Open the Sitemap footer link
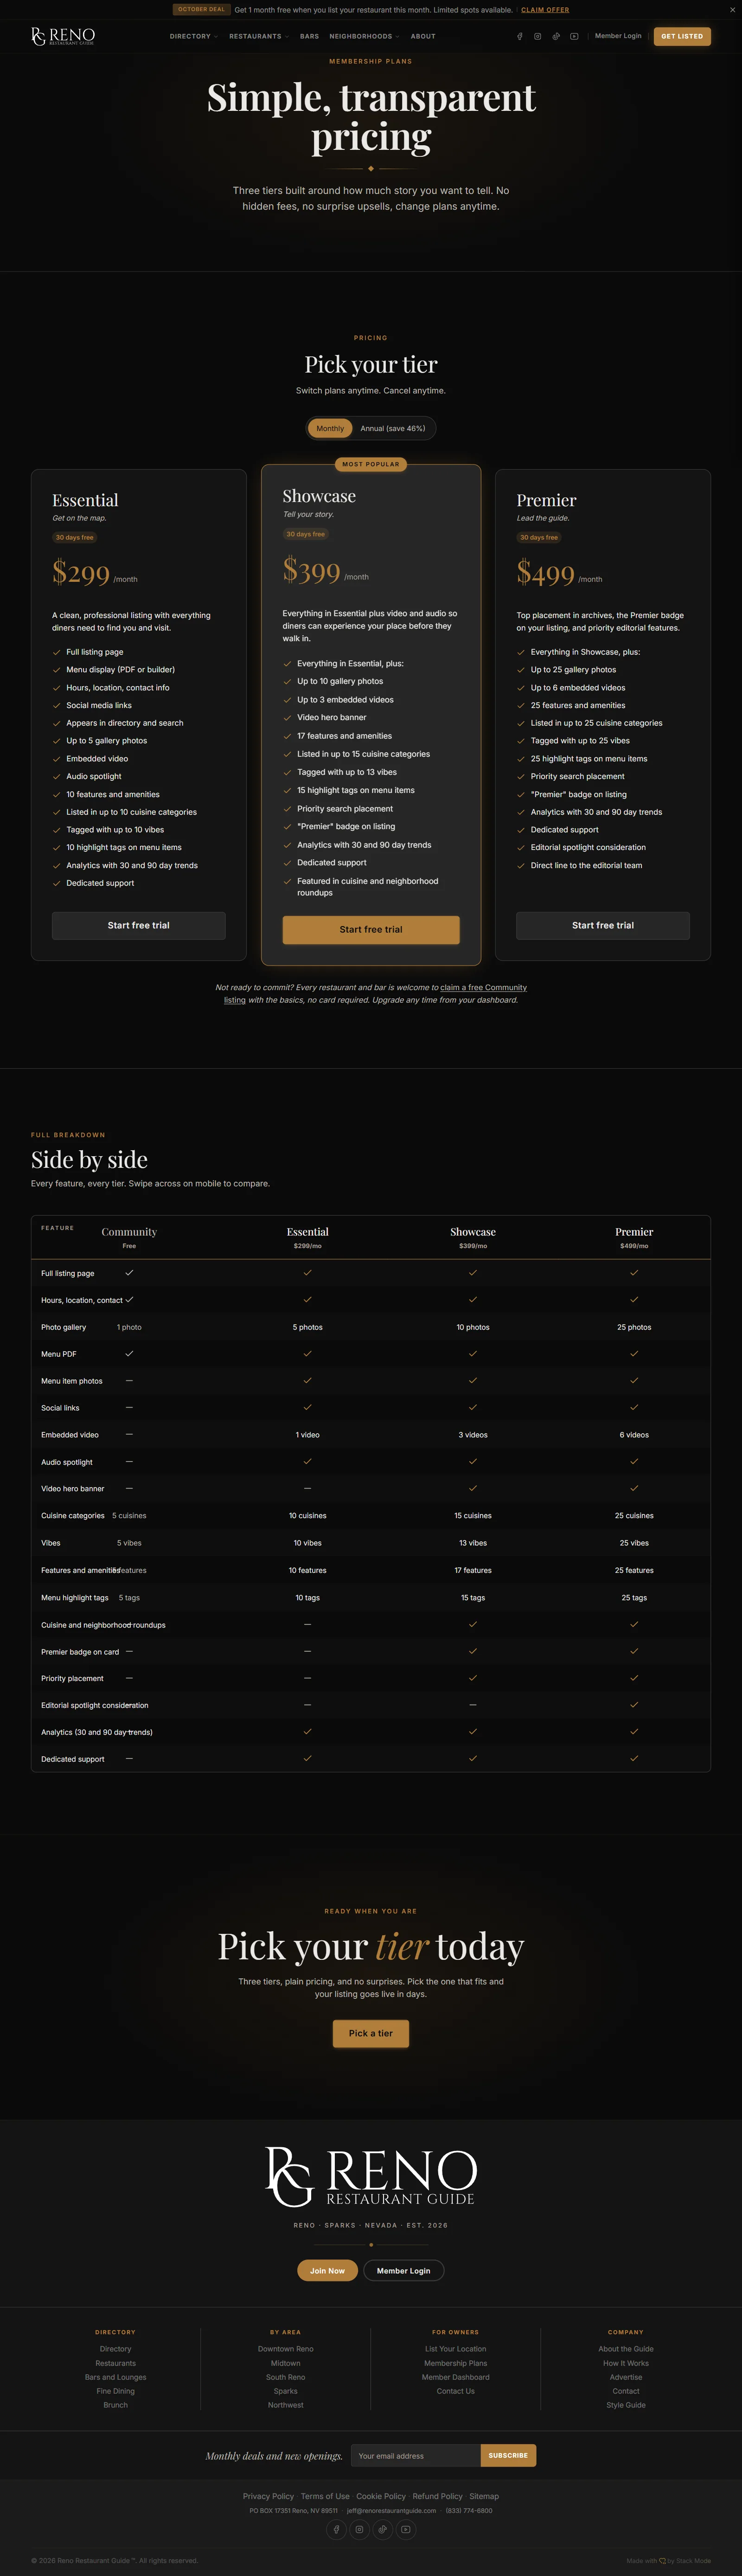 point(484,2496)
